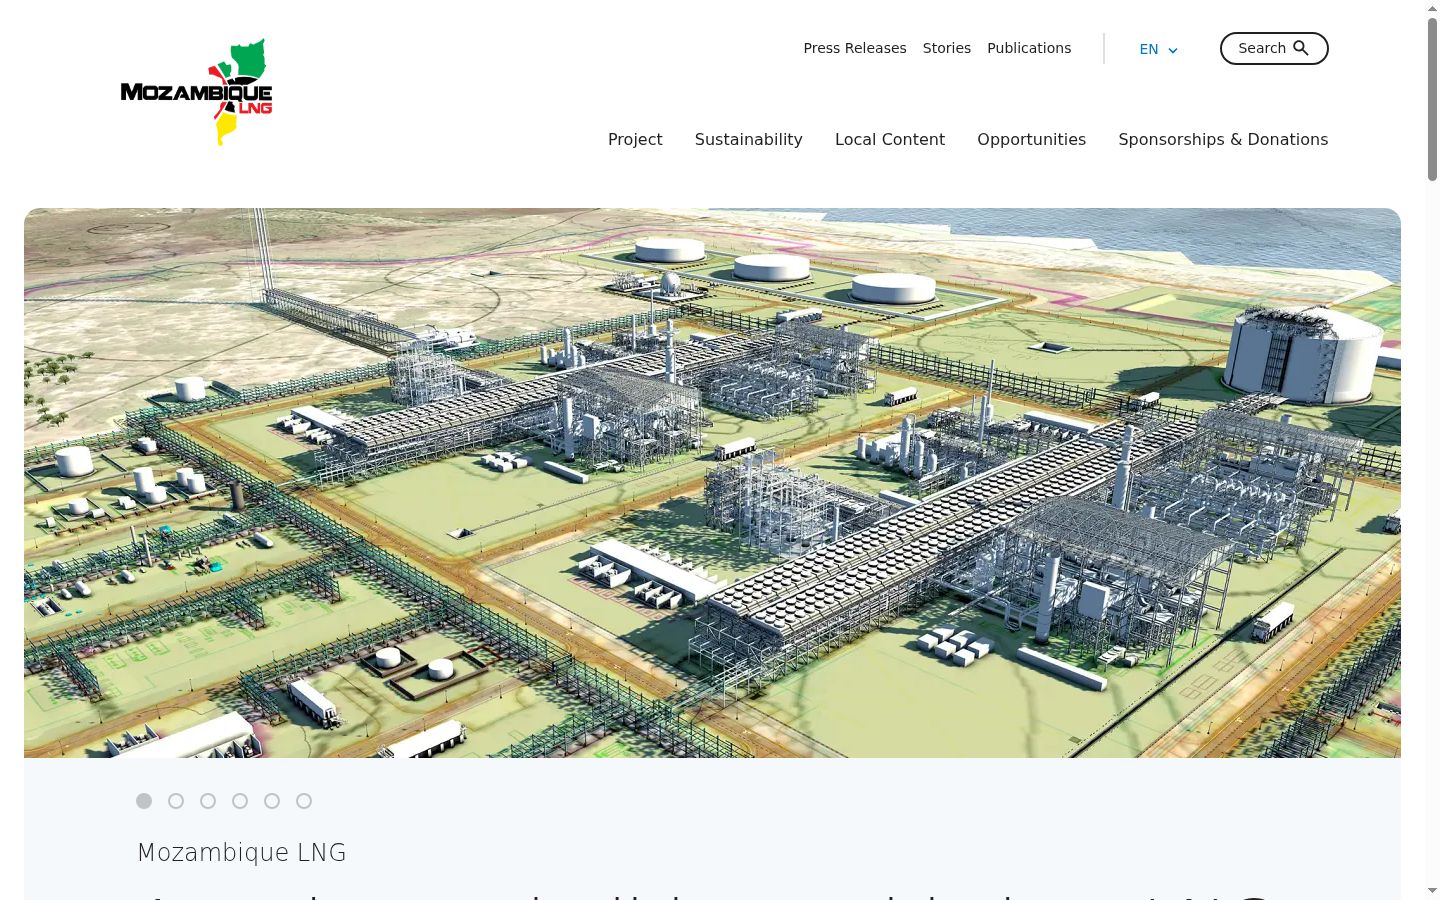This screenshot has width=1440, height=900.
Task: Expand the EN language chevron
Action: 1173,50
